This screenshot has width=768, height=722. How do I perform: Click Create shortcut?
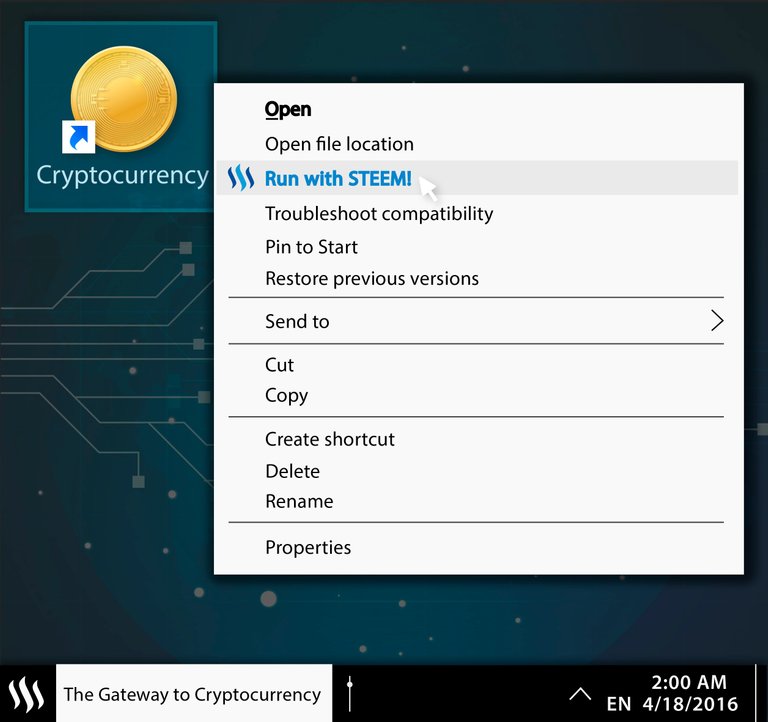pyautogui.click(x=330, y=439)
